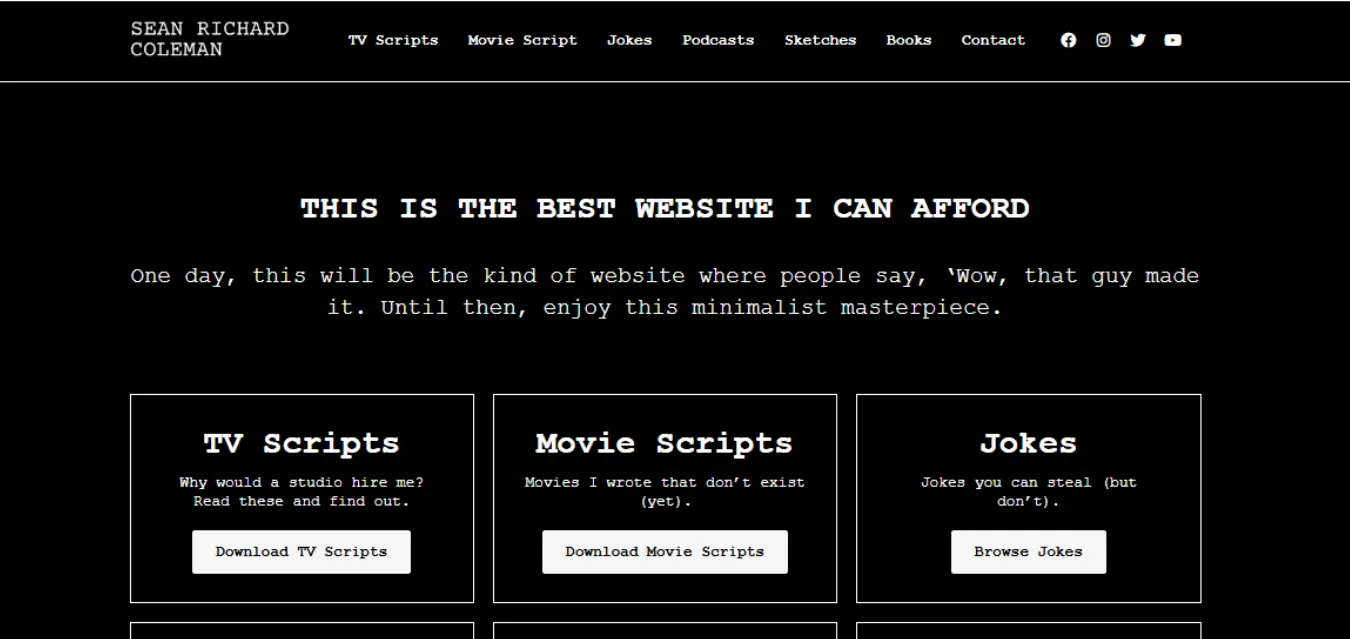Open the Podcasts navigation link

click(718, 41)
